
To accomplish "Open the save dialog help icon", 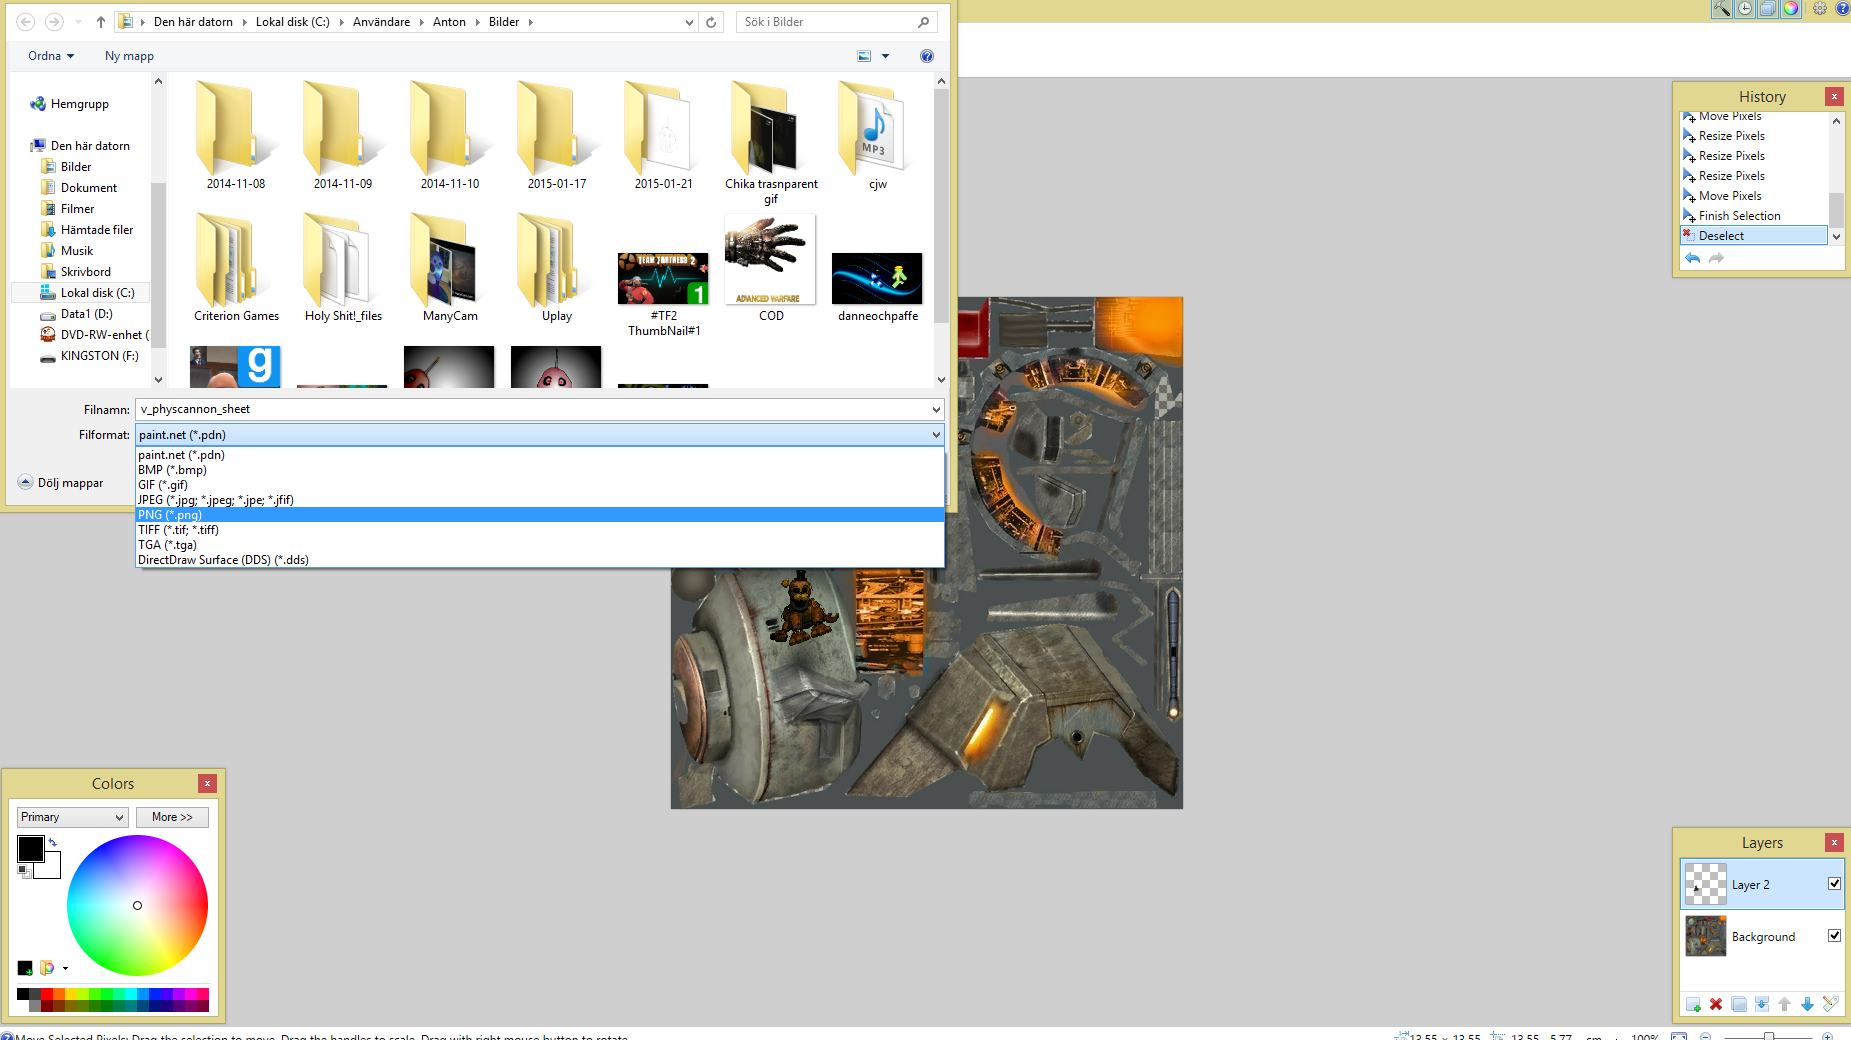I will (927, 56).
